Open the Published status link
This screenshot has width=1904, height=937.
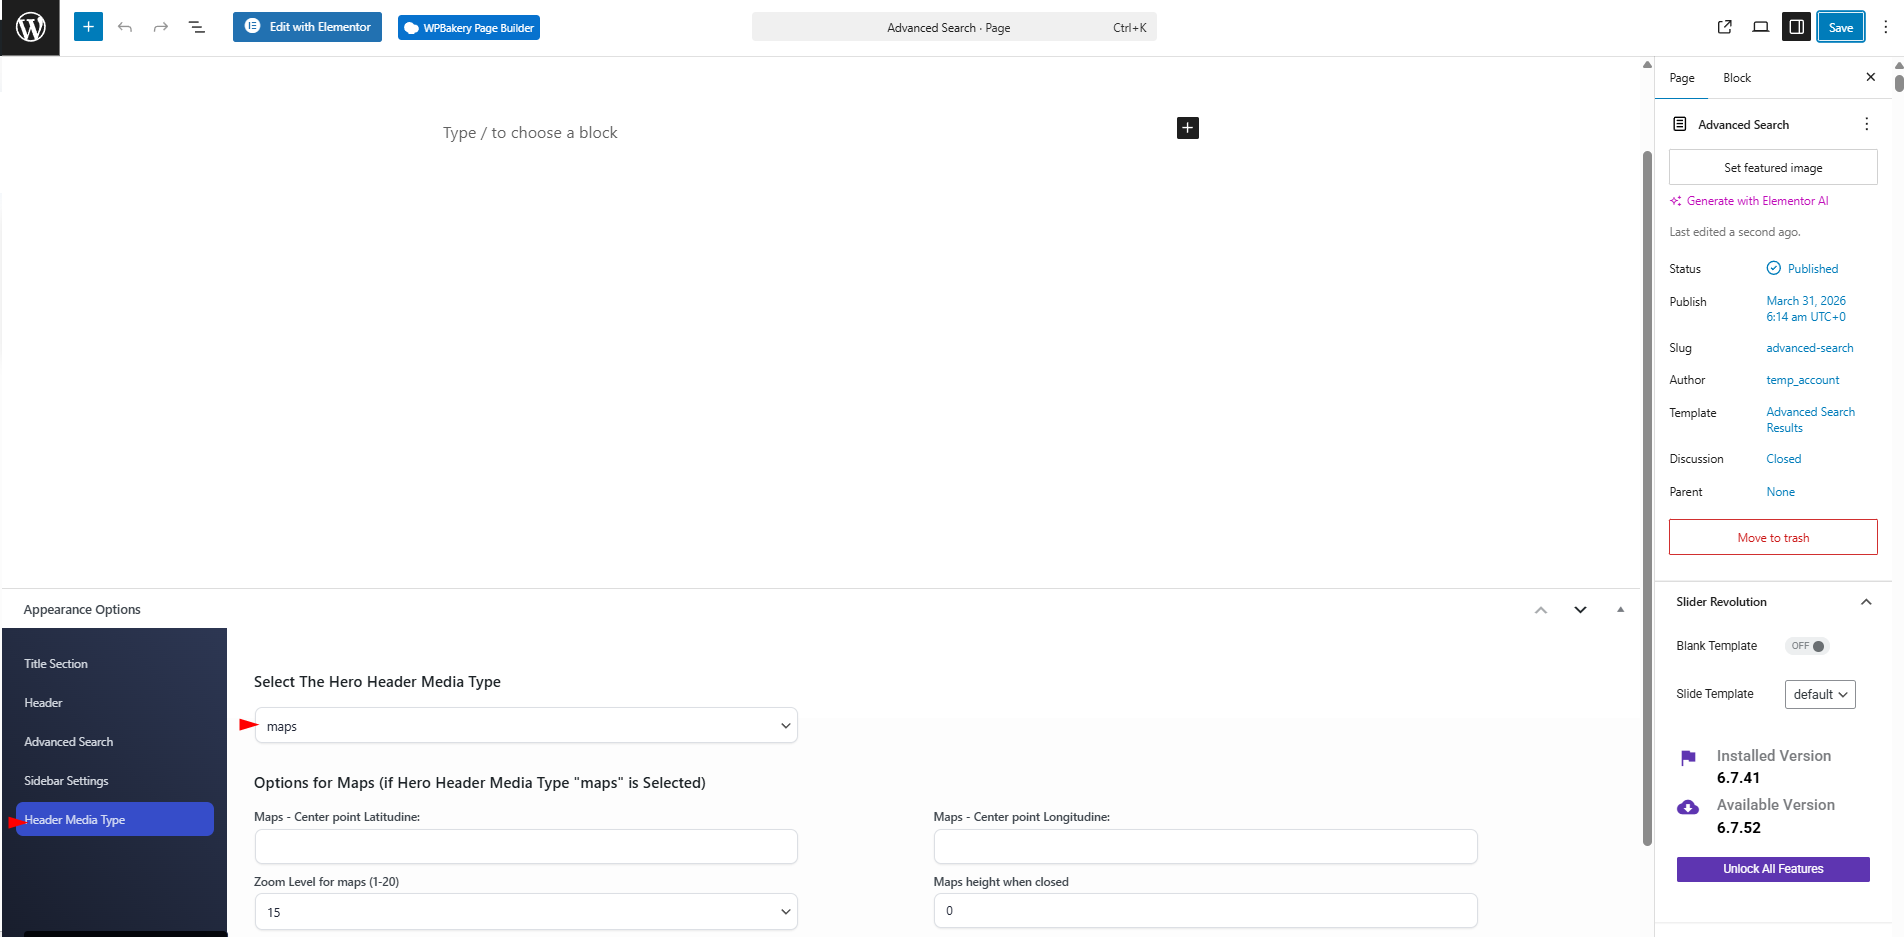[1812, 269]
